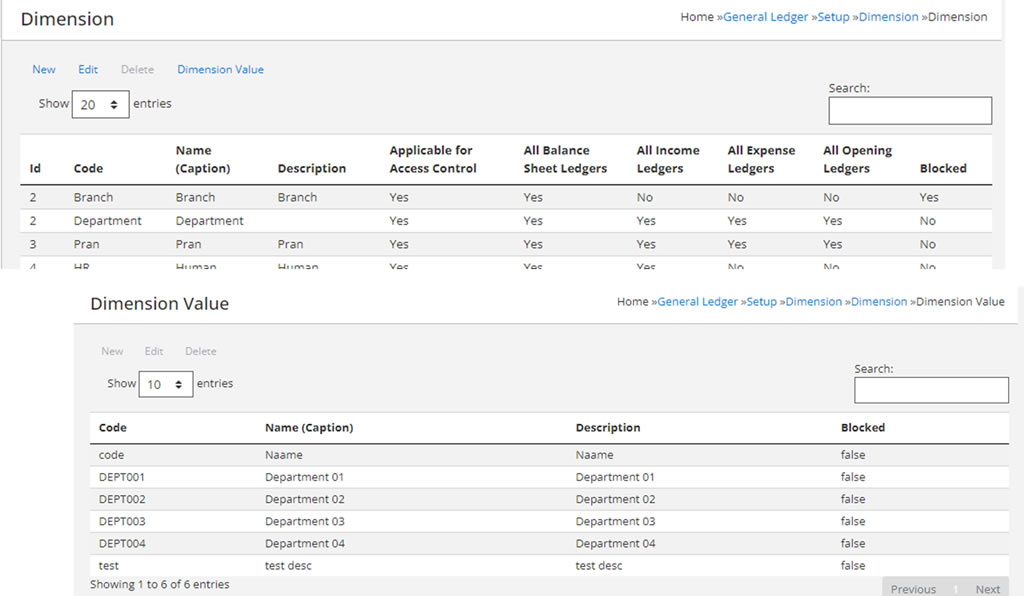Sort Dimension table by Blocked column
Viewport: 1024px width, 596px height.
pyautogui.click(x=942, y=169)
